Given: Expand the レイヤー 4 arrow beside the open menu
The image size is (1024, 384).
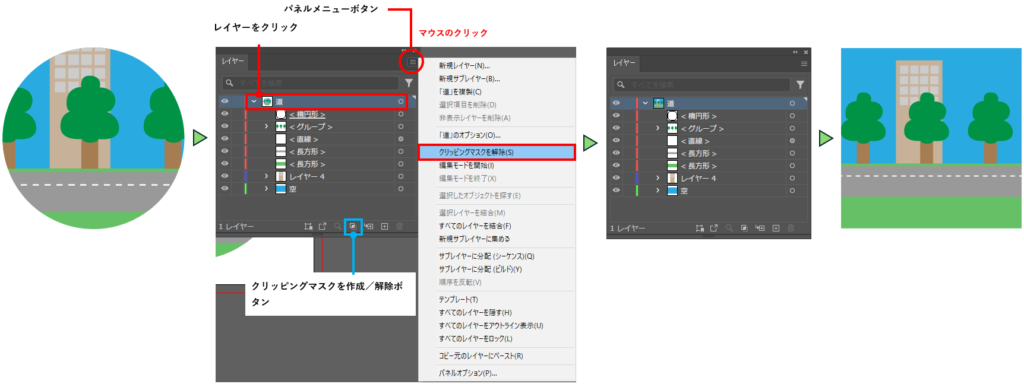Looking at the screenshot, I should pyautogui.click(x=266, y=176).
